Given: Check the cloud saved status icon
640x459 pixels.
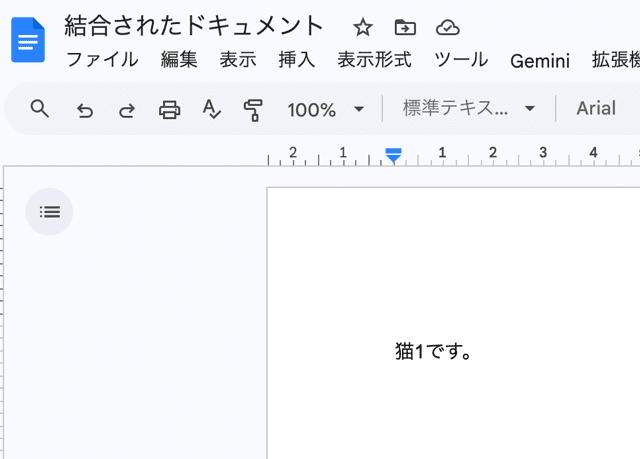Looking at the screenshot, I should [x=448, y=28].
